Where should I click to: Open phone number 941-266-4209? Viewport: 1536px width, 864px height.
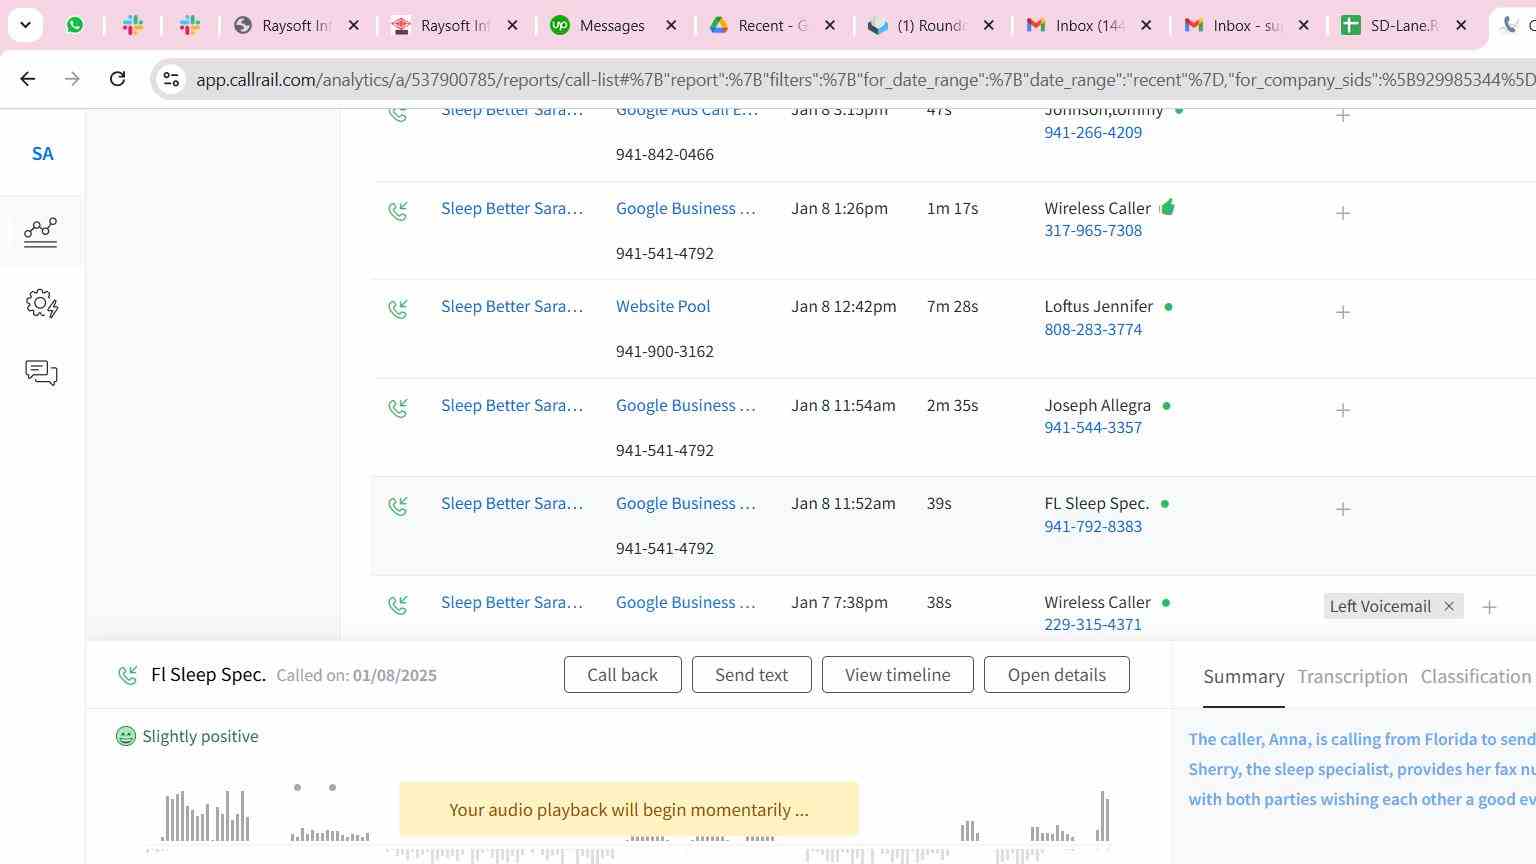pos(1093,132)
